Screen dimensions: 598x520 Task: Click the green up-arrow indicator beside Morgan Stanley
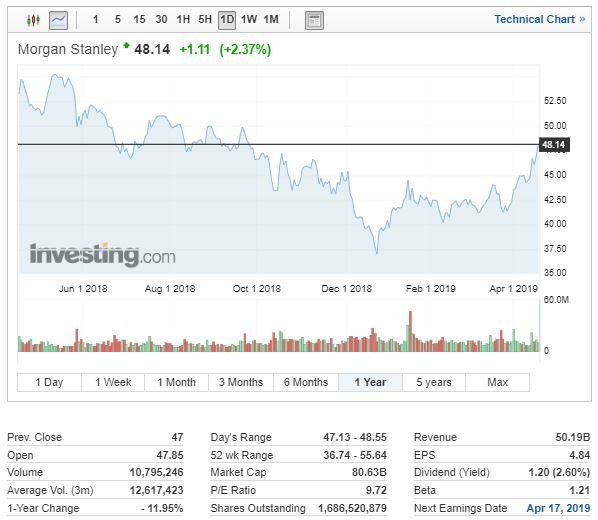[x=126, y=45]
